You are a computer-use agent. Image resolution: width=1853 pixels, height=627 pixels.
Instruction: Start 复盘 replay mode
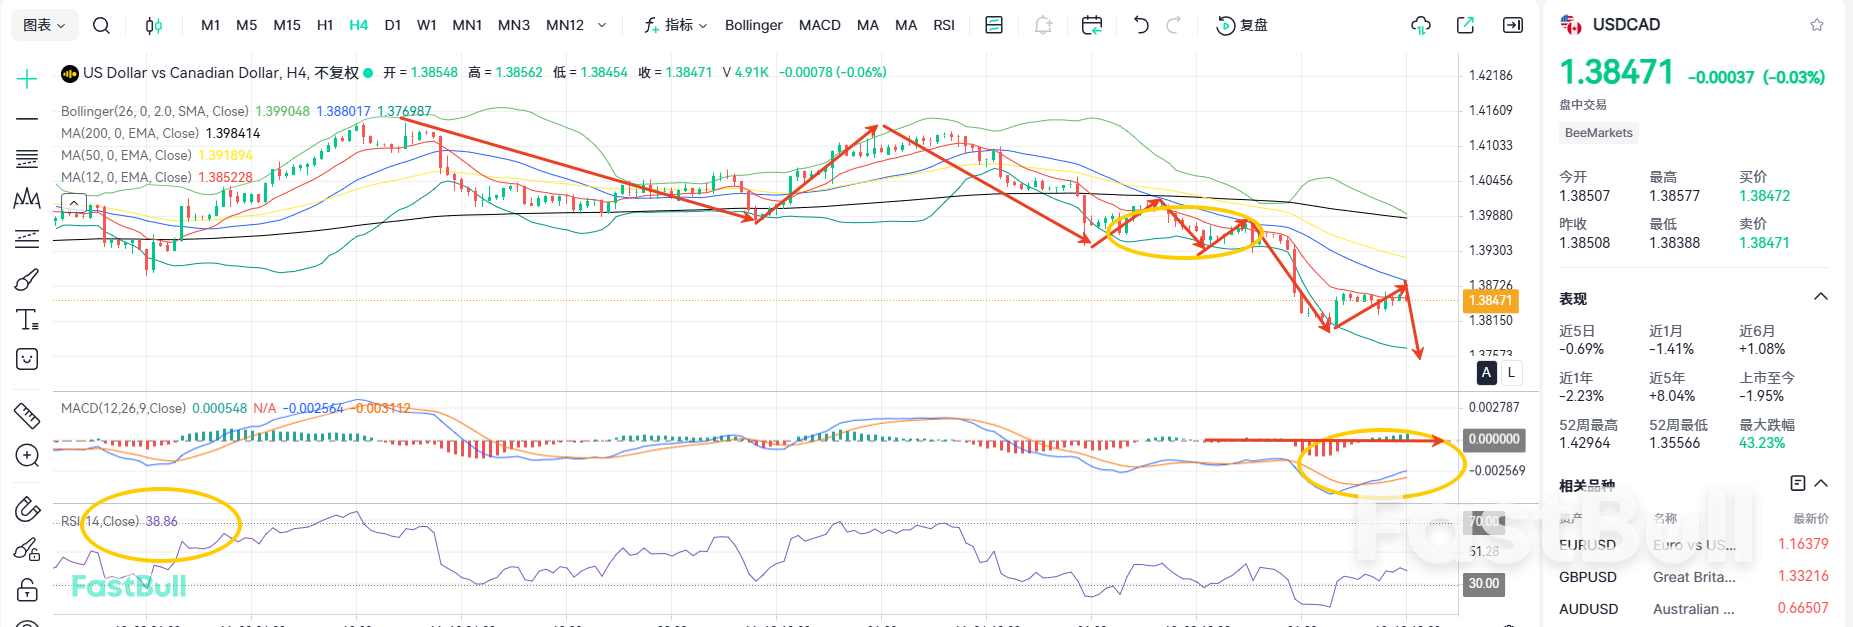point(1241,25)
